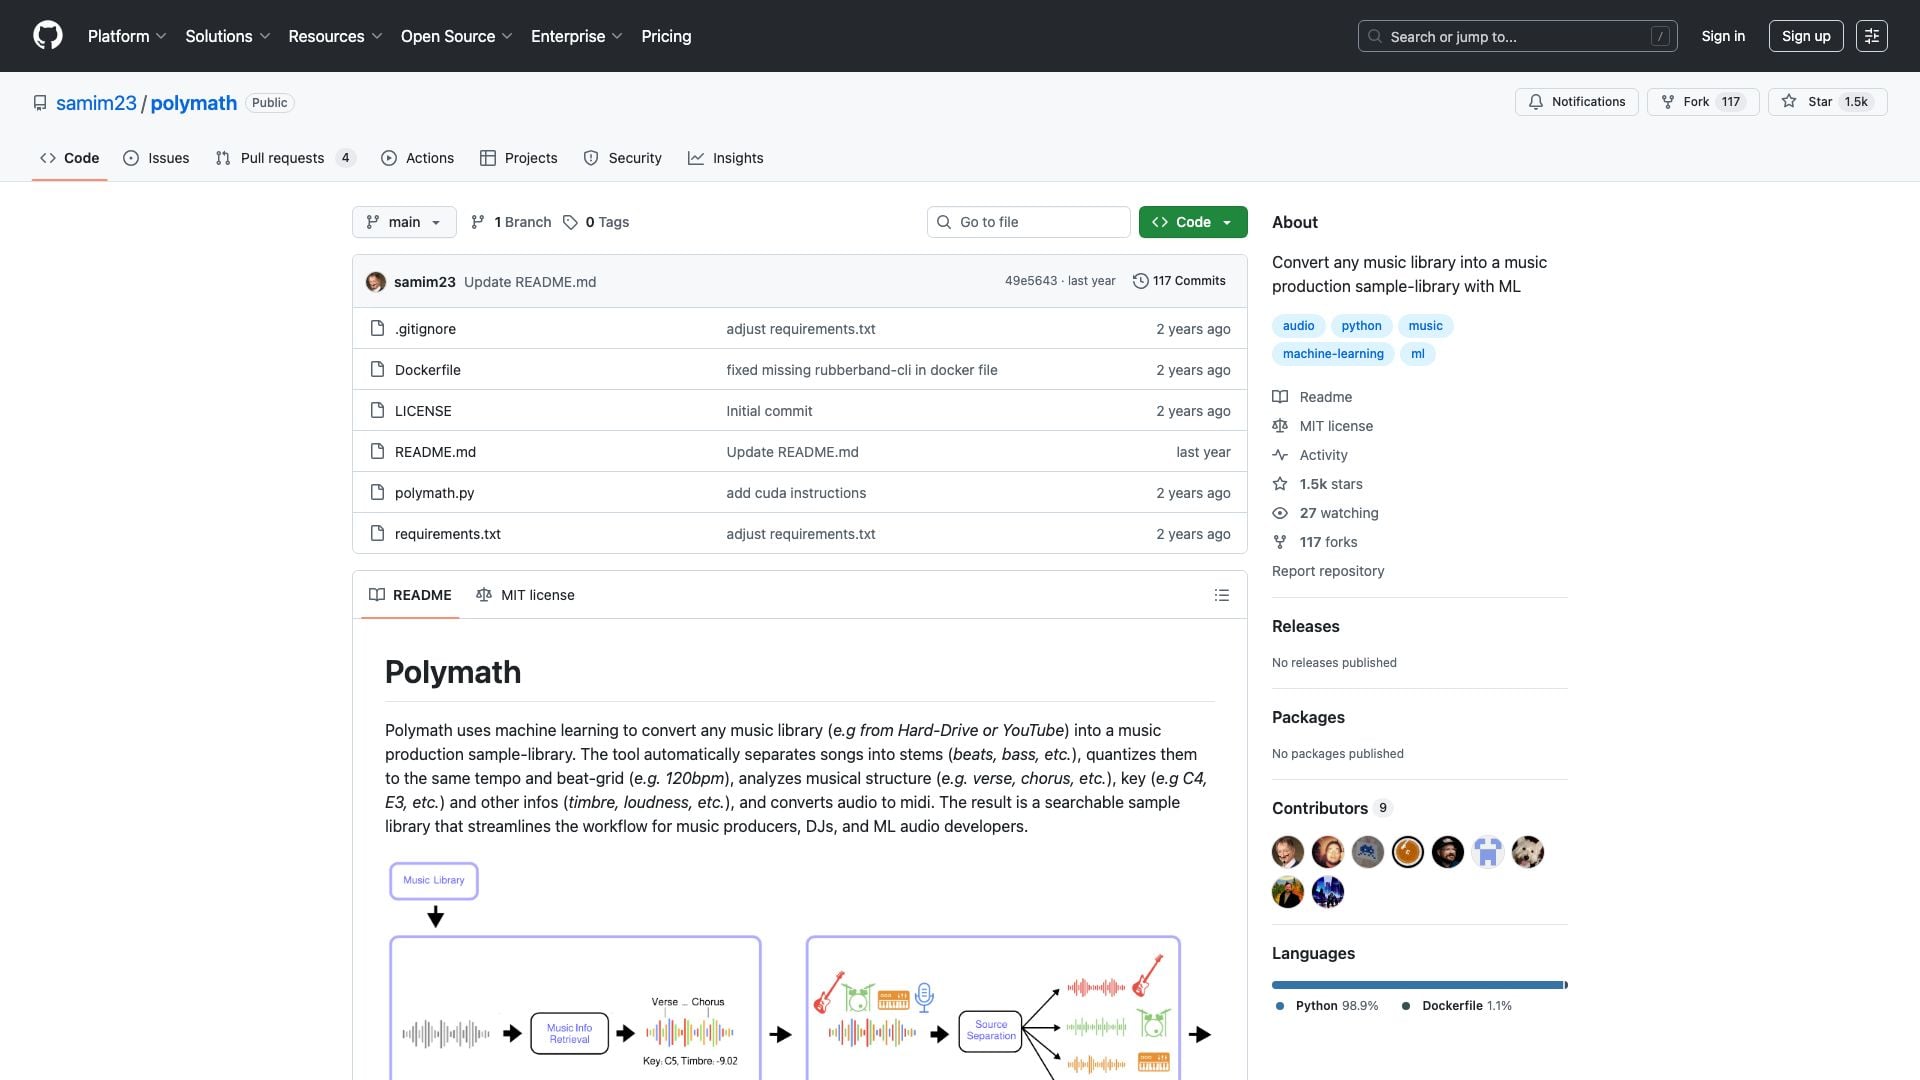
Task: Click the fork icon button
Action: (x=1667, y=102)
